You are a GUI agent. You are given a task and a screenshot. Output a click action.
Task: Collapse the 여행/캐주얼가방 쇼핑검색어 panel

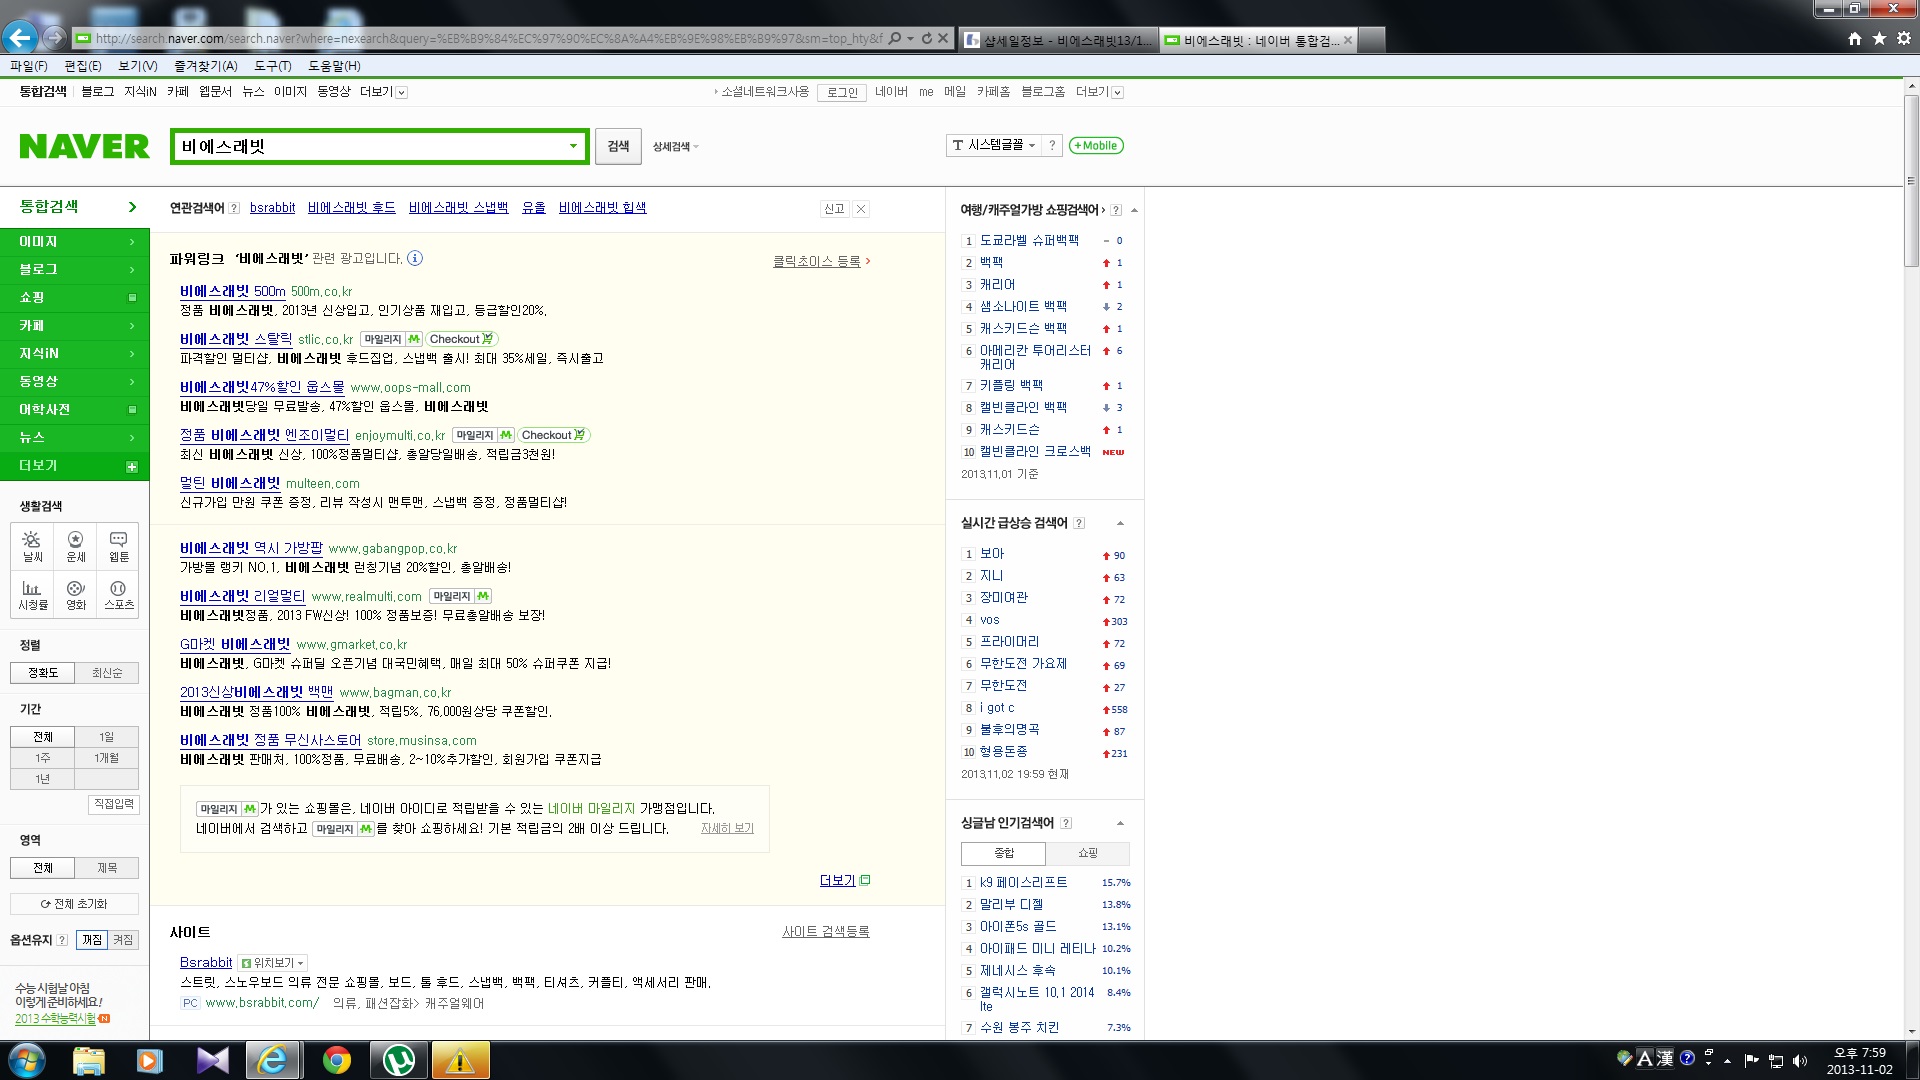[1134, 210]
